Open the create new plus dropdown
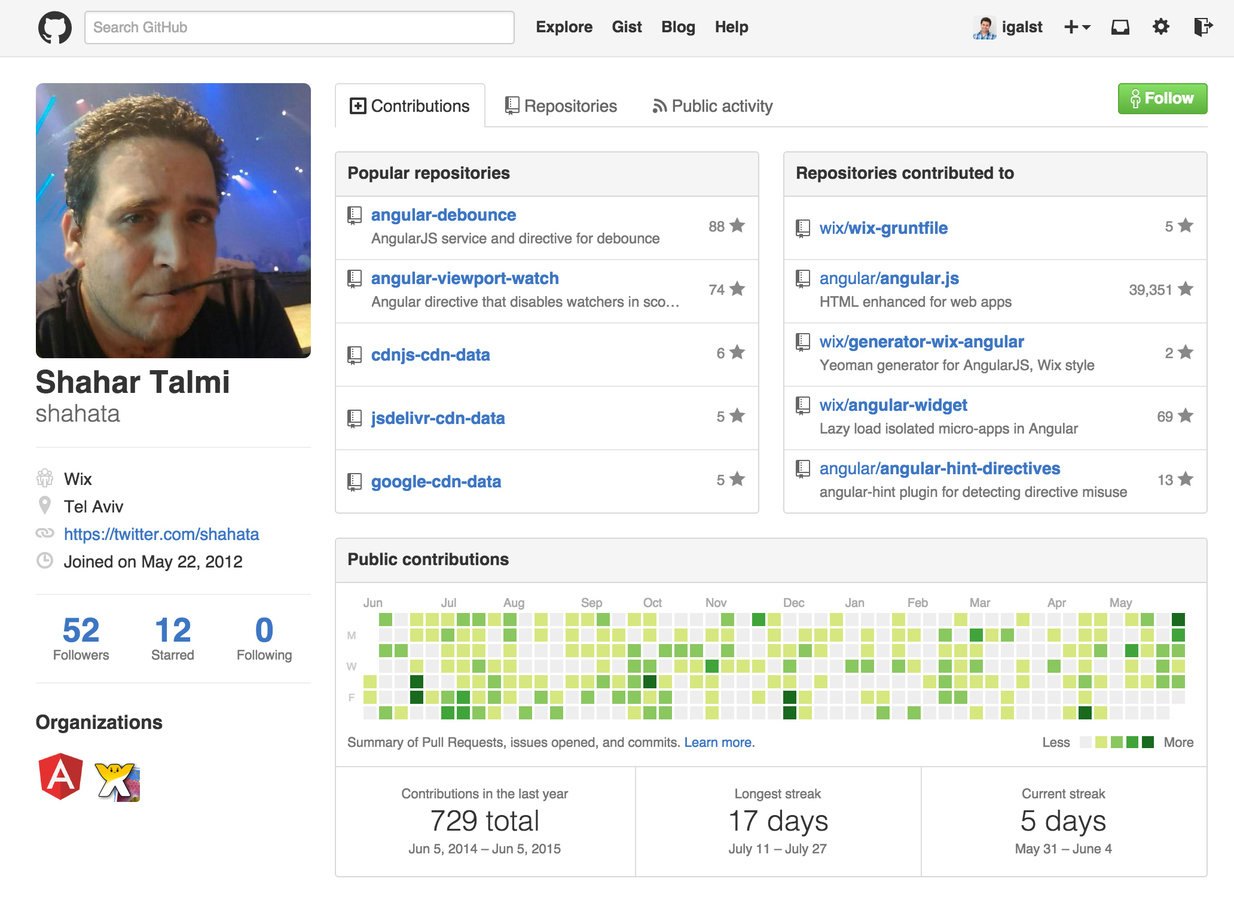 click(x=1077, y=27)
